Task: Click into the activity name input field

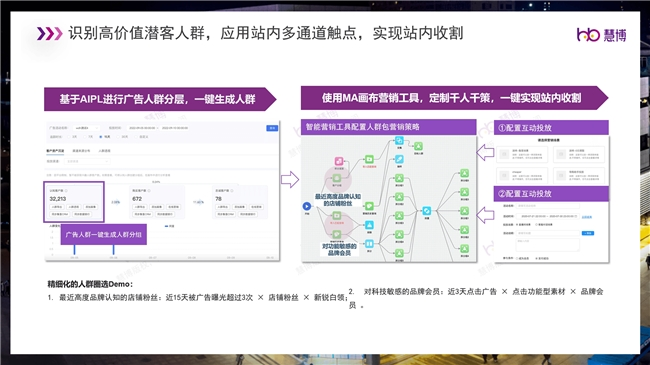Action: (548, 206)
